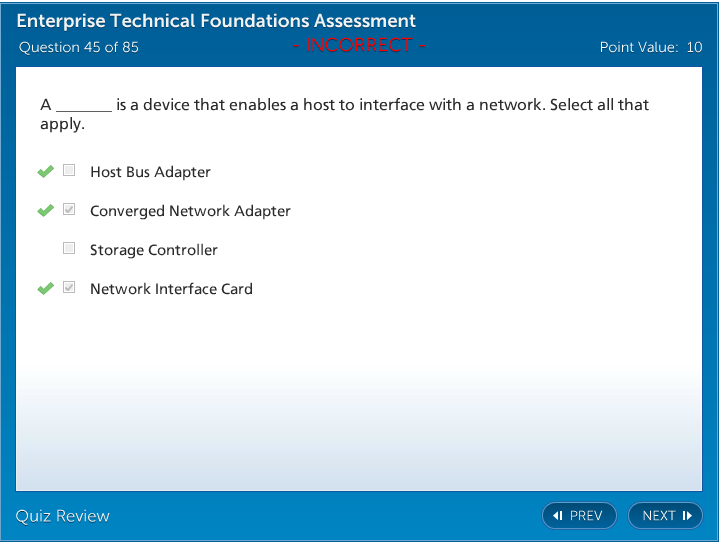
Task: Click green checkmark beside Converged Network Adapter
Action: coord(45,211)
